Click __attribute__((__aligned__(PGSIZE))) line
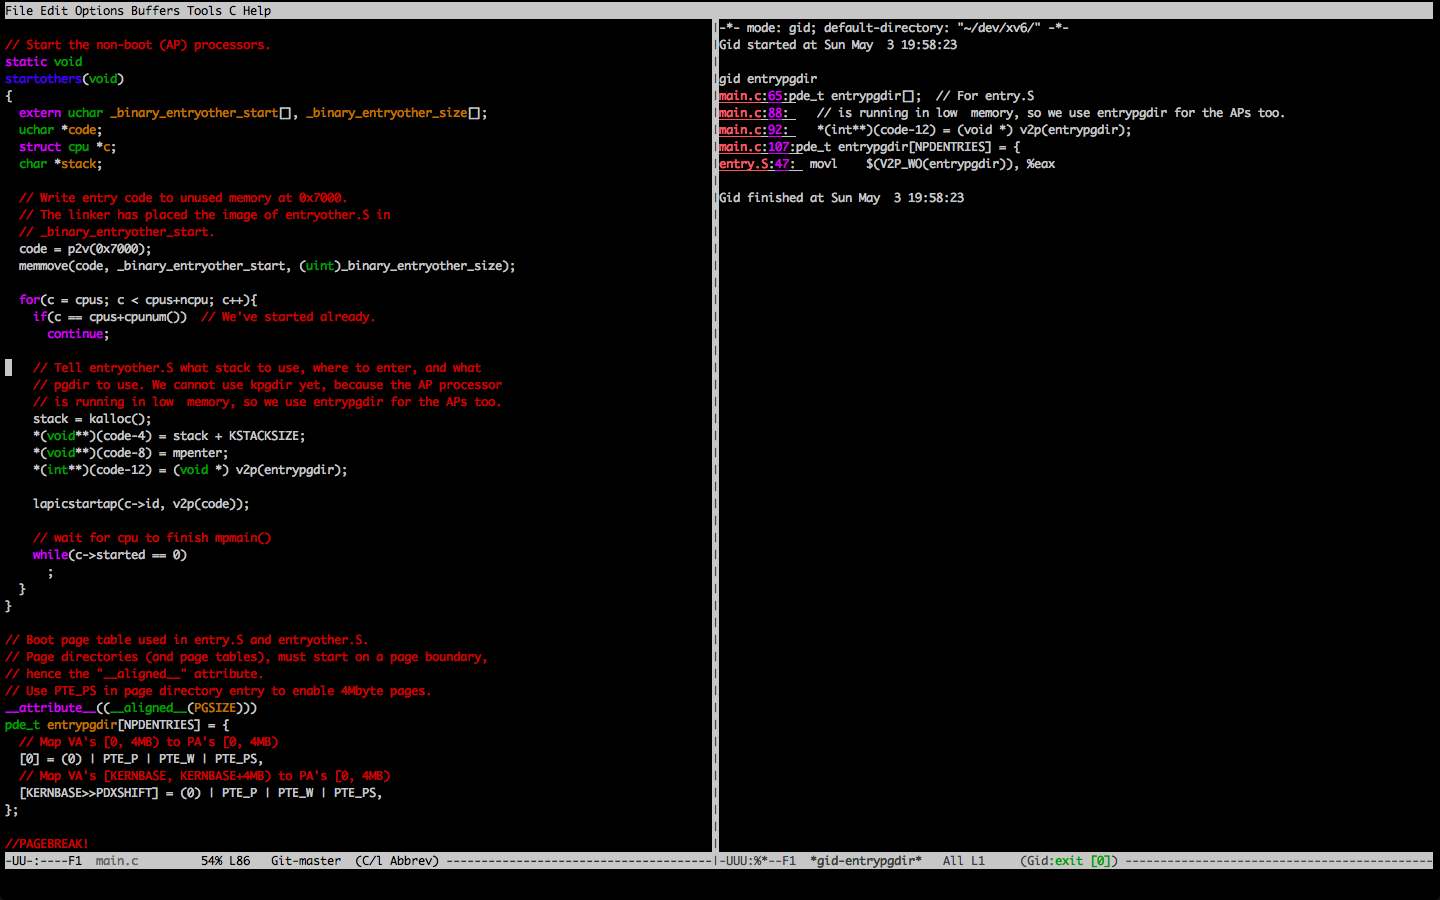Screen dimensions: 1440x900 point(131,708)
